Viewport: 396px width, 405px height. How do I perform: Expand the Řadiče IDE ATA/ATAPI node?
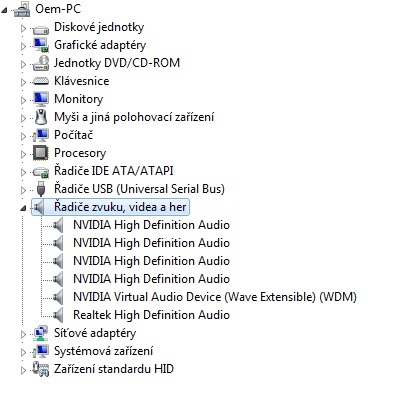click(x=23, y=172)
